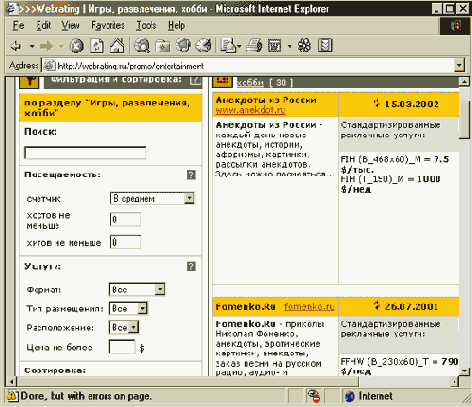Expand the address bar dropdown

click(x=459, y=65)
